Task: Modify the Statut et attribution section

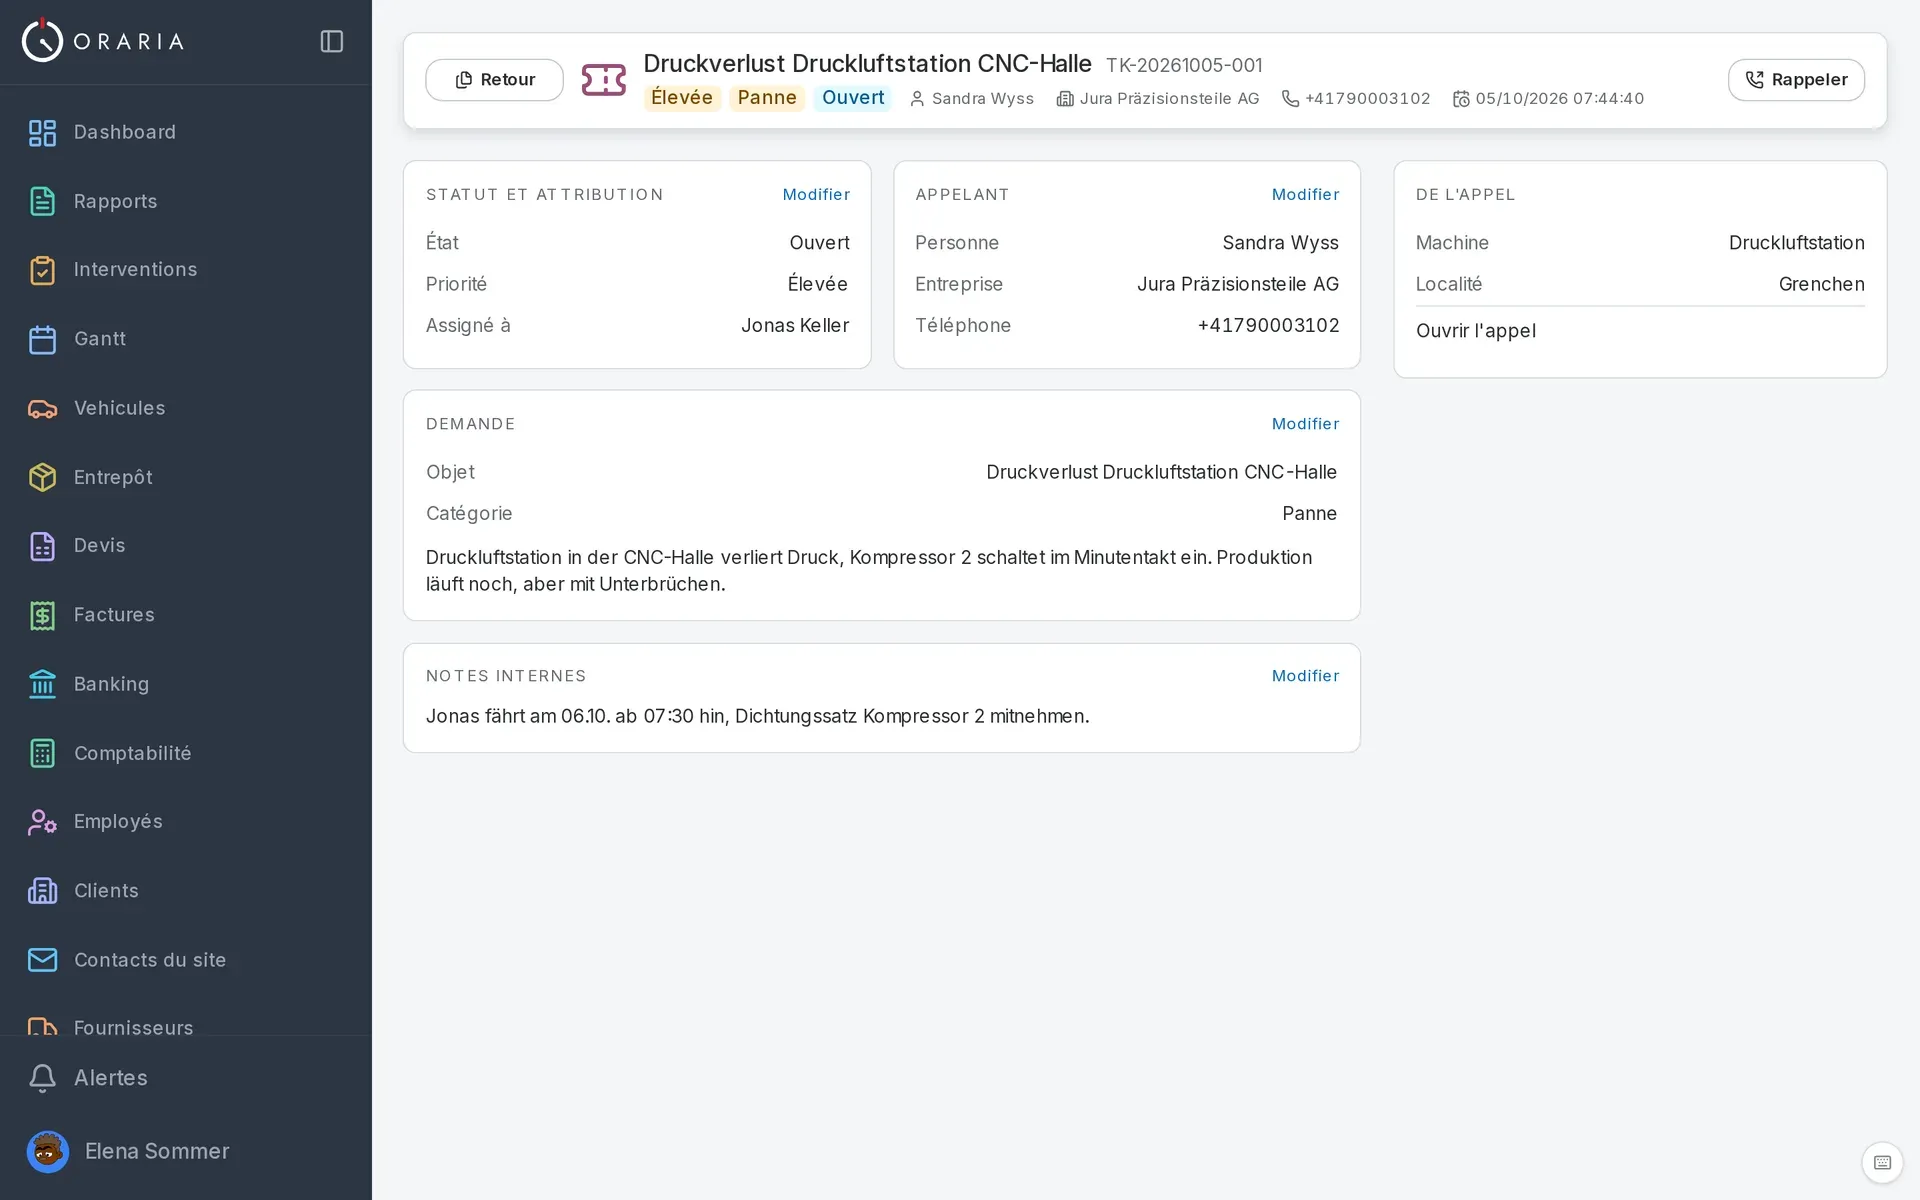Action: [816, 195]
